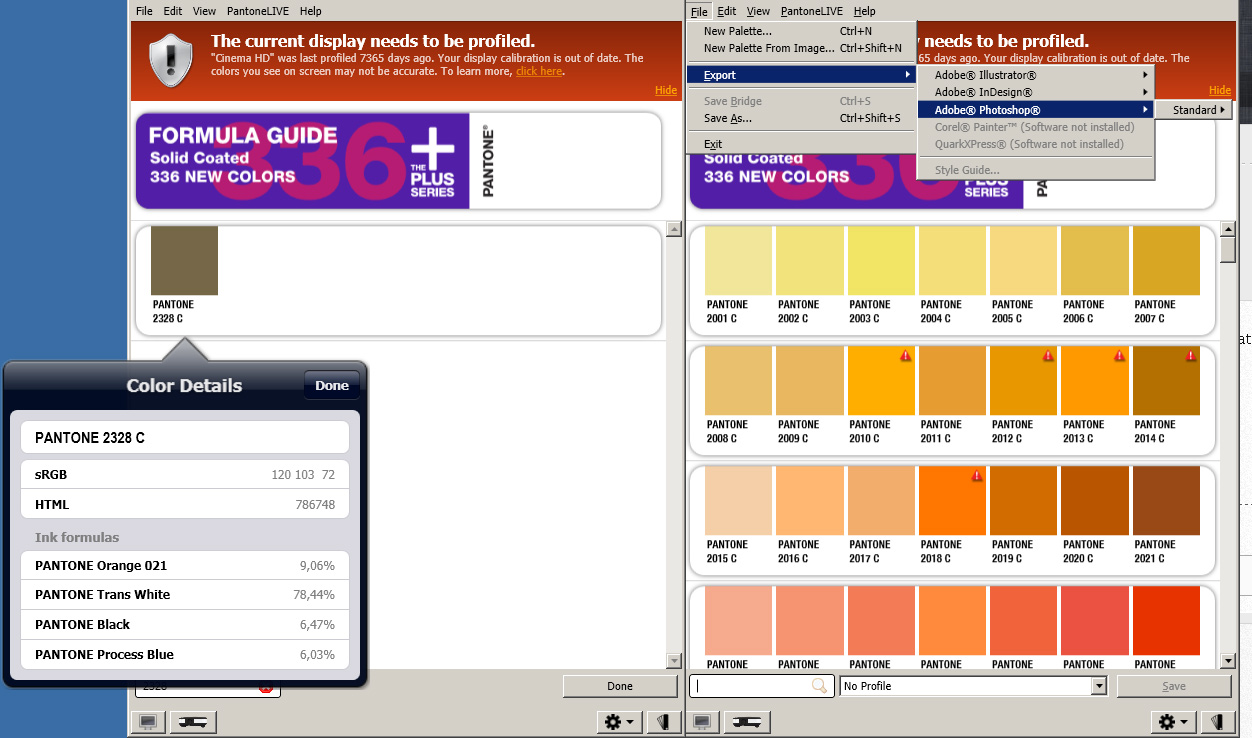Click Done in Color Details popup
The width and height of the screenshot is (1252, 738).
click(332, 385)
